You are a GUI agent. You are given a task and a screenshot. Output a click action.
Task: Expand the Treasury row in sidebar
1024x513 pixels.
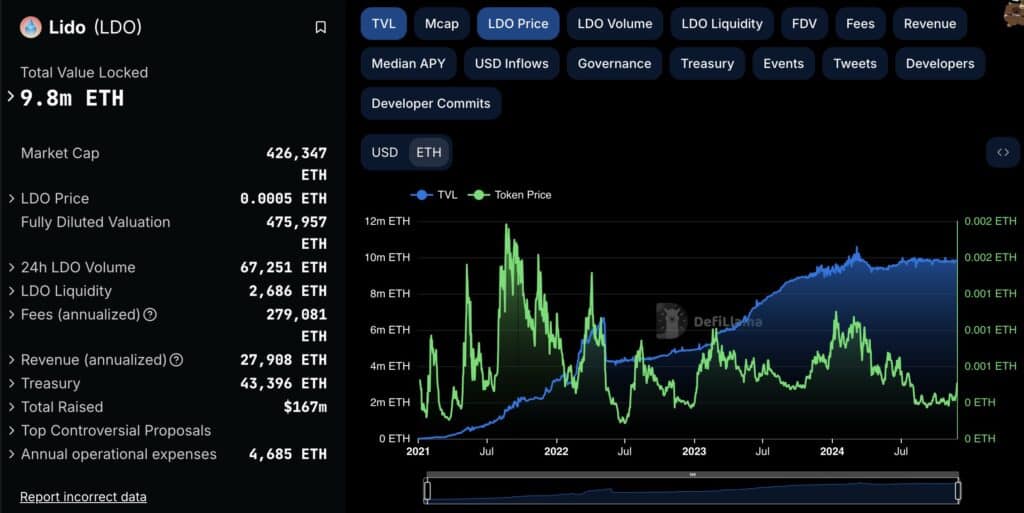tap(11, 383)
